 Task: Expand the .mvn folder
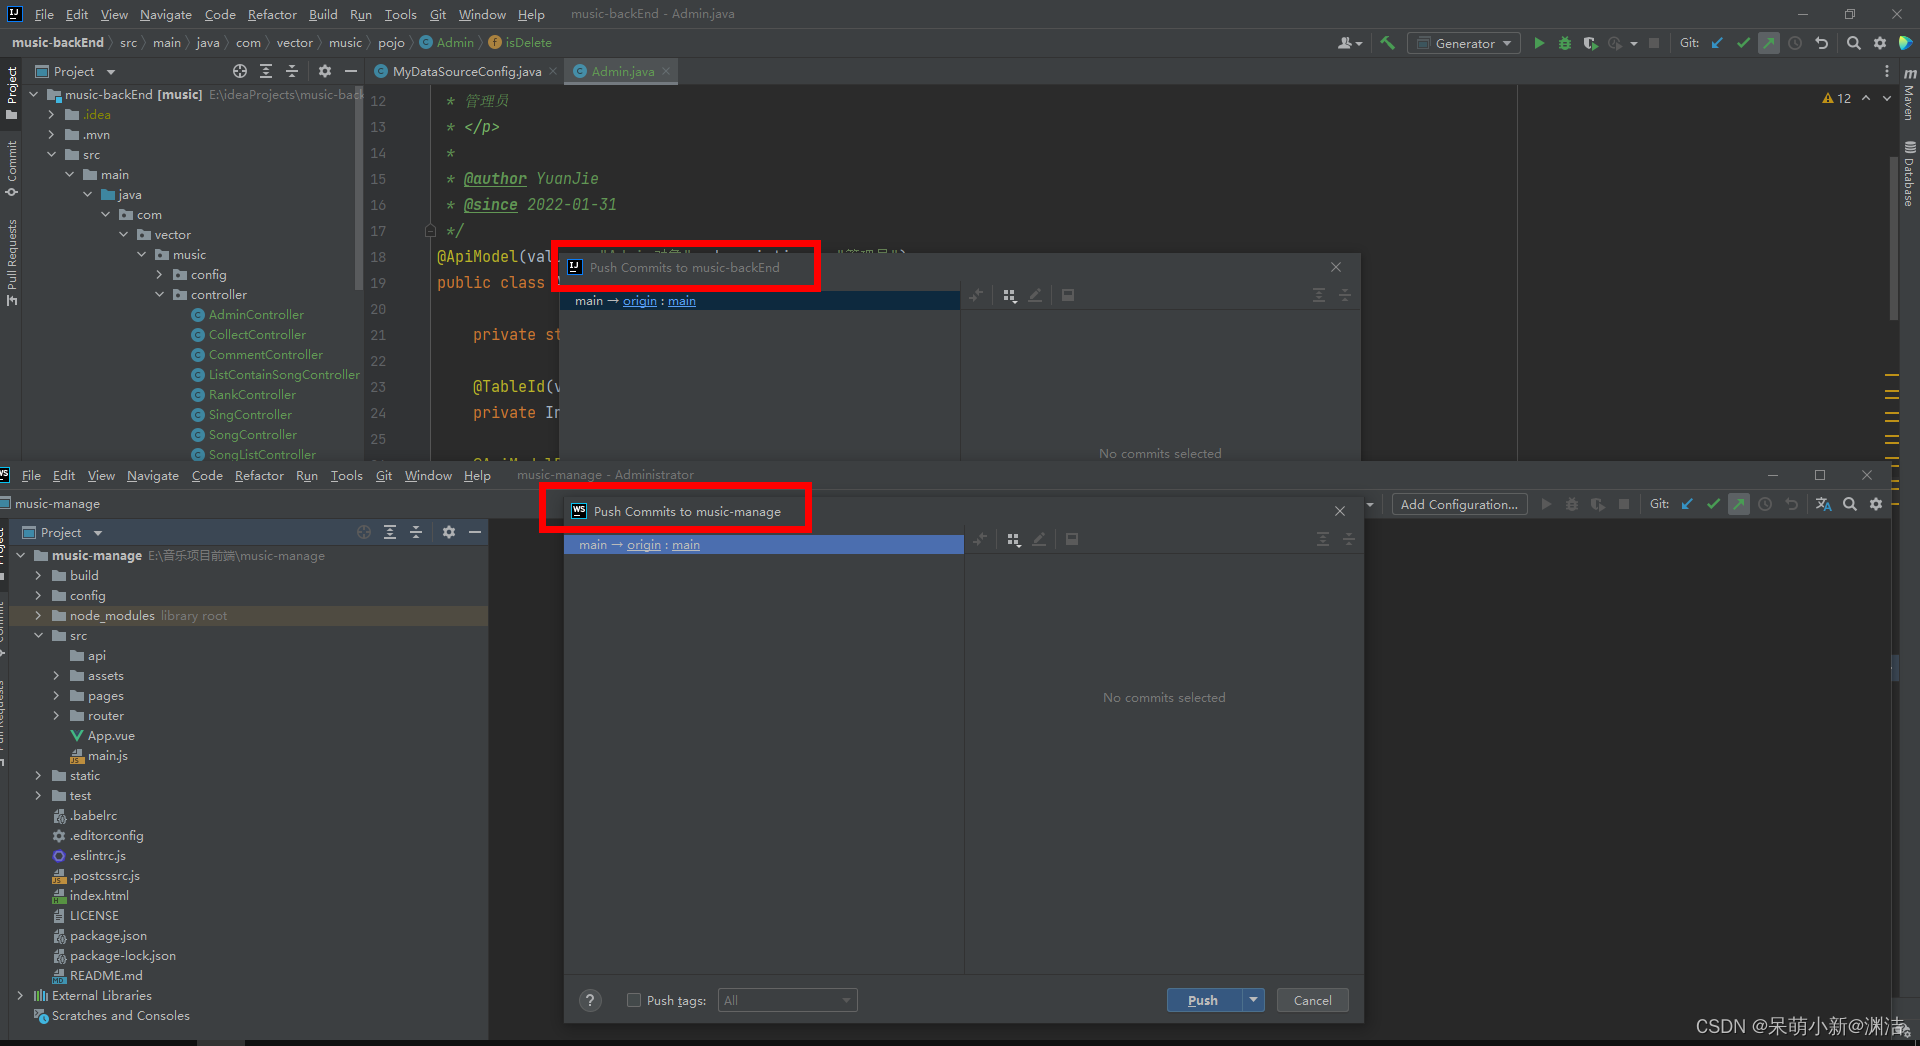click(x=51, y=135)
